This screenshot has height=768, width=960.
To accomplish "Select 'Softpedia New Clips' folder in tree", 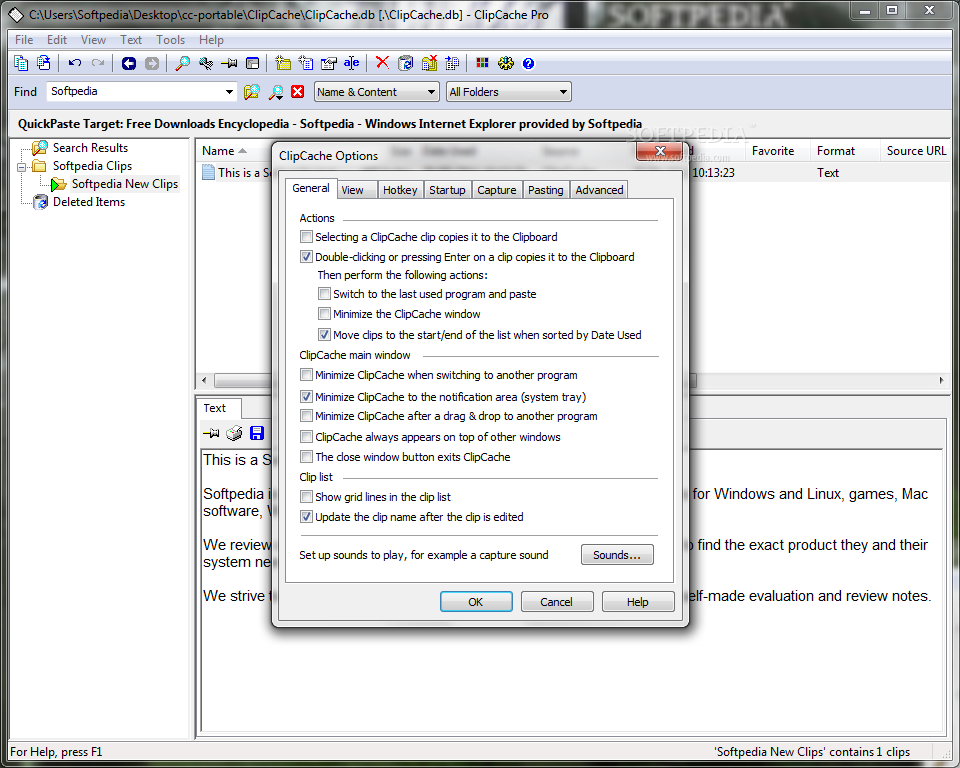I will coord(124,184).
